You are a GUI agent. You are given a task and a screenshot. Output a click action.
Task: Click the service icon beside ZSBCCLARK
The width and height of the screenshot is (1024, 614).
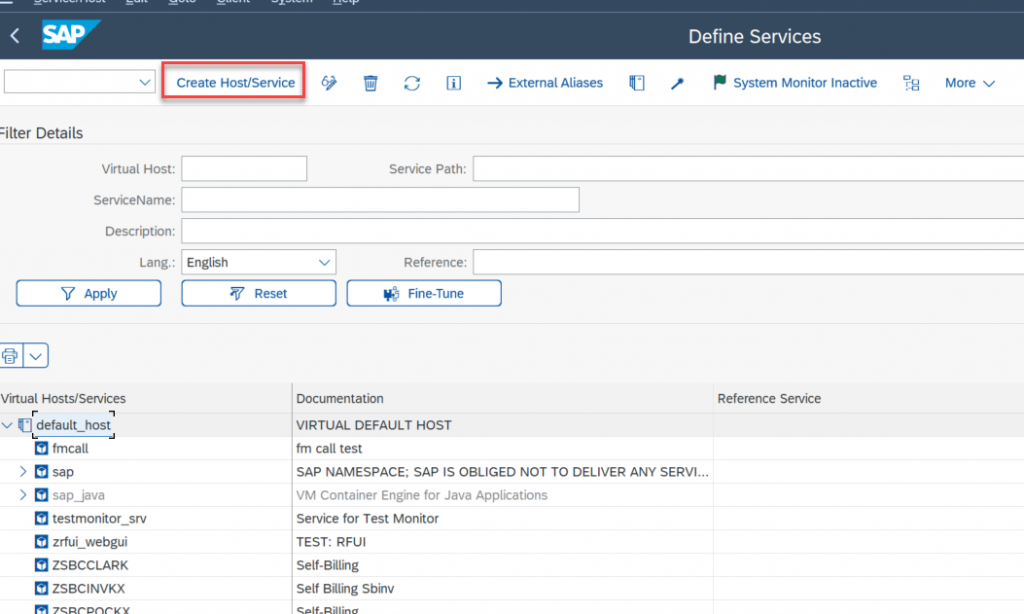[41, 565]
